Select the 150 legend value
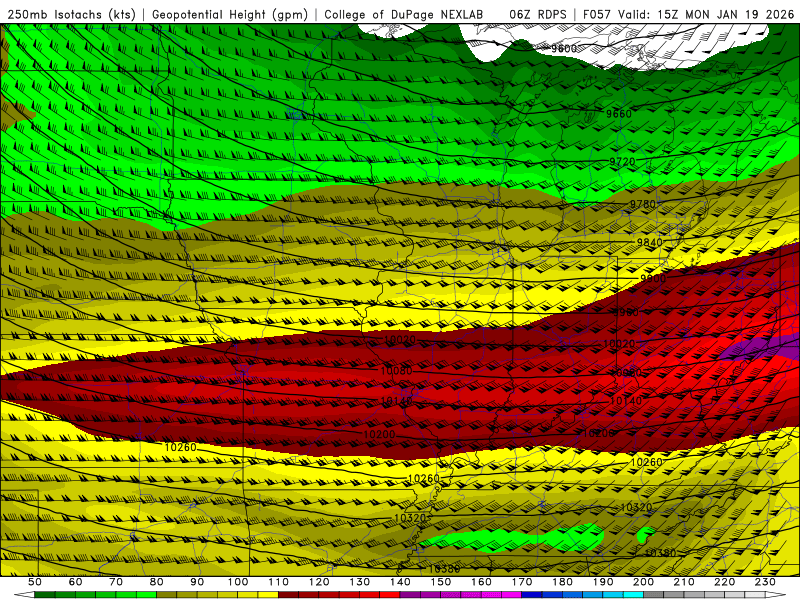This screenshot has height=600, width=800. pyautogui.click(x=441, y=582)
